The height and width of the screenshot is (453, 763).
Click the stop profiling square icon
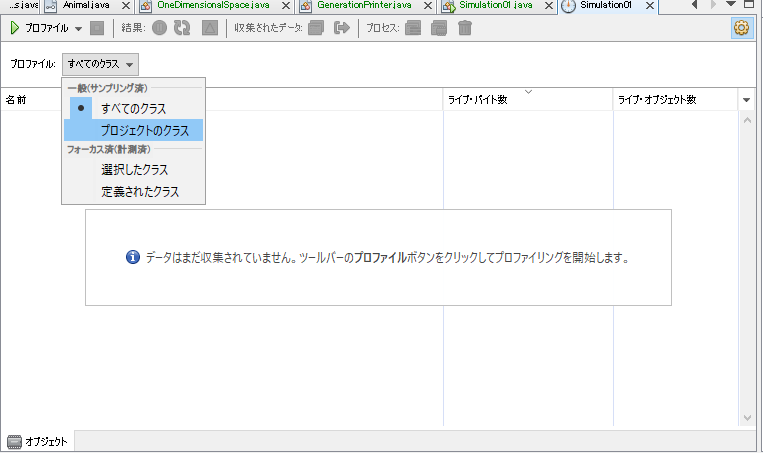97,28
